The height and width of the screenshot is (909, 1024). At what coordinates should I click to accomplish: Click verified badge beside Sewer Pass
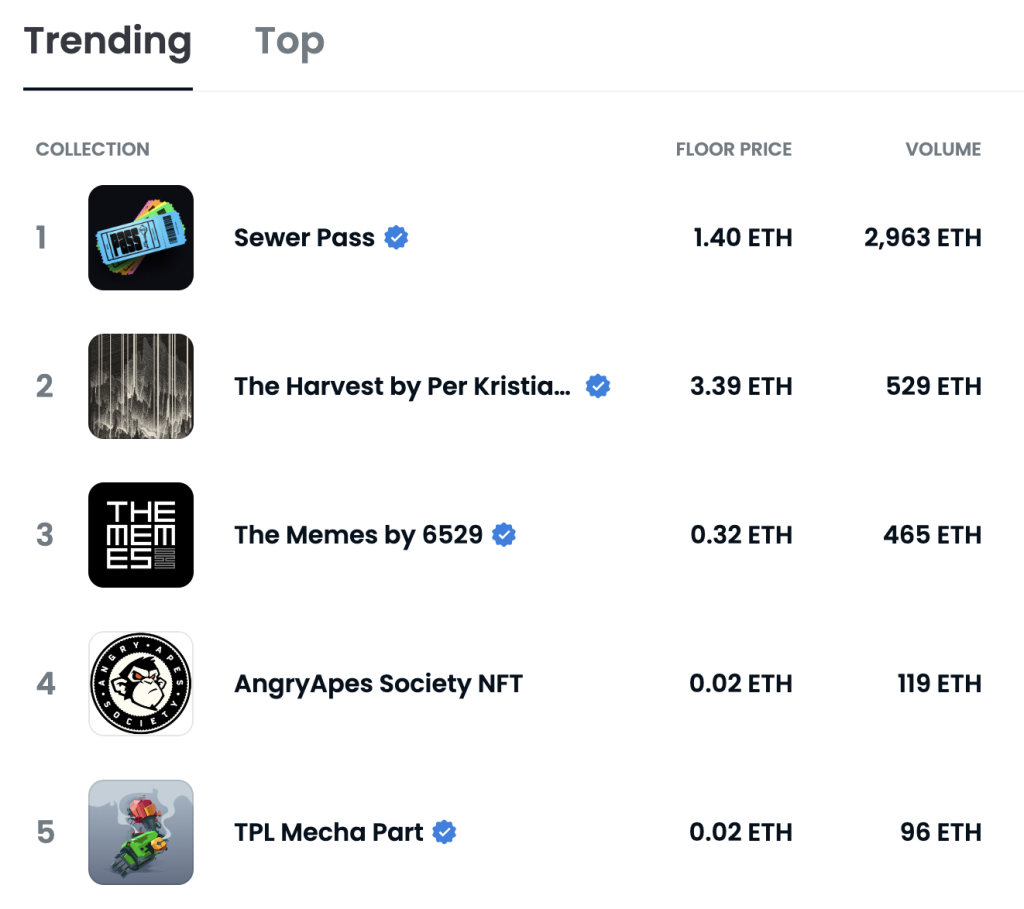[397, 238]
